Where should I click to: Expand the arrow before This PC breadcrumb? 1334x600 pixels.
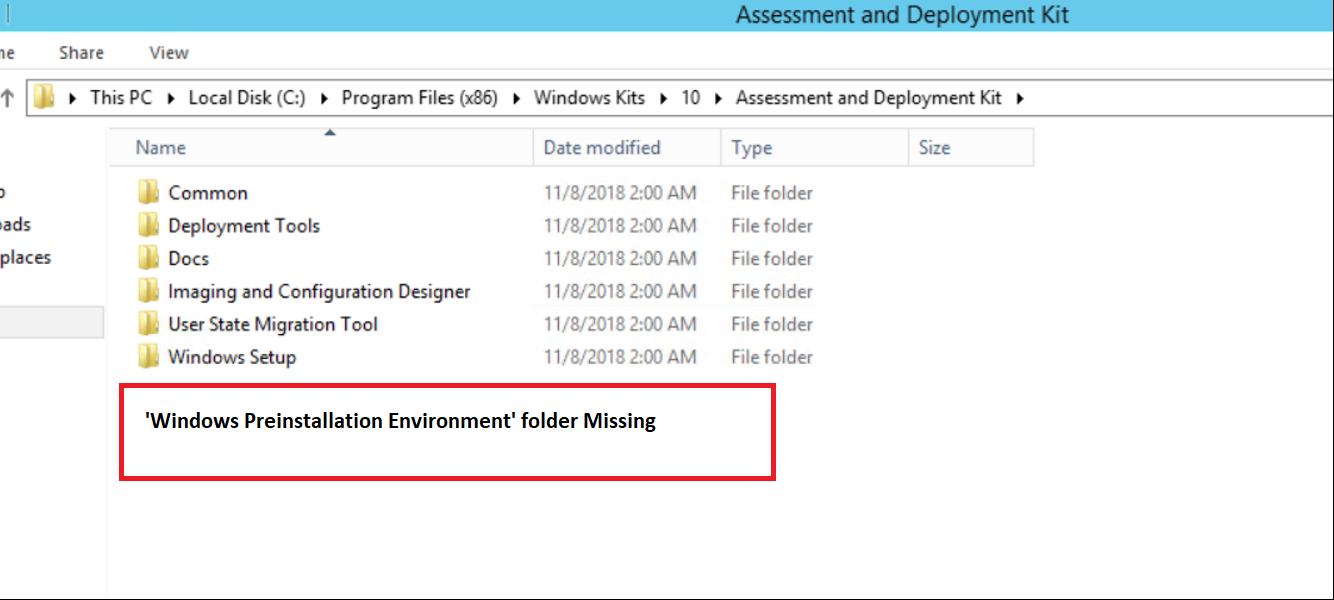click(72, 98)
